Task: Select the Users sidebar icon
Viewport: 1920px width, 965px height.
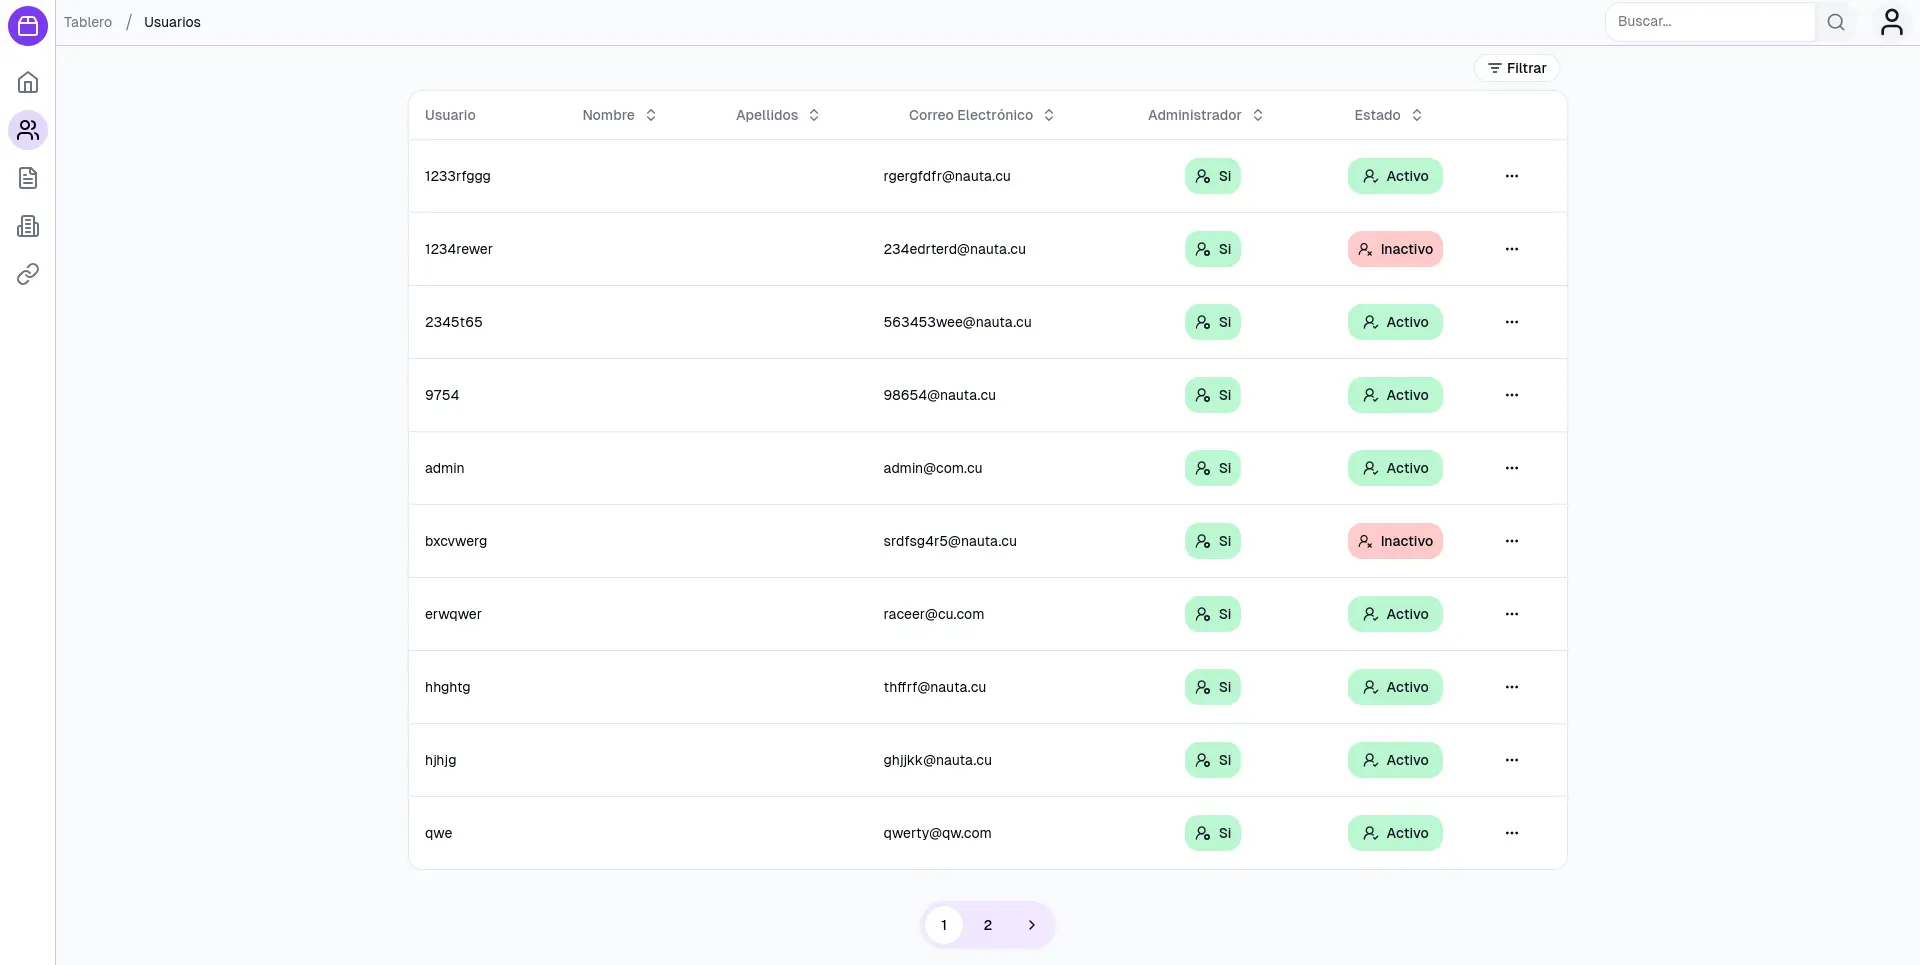Action: (x=28, y=130)
